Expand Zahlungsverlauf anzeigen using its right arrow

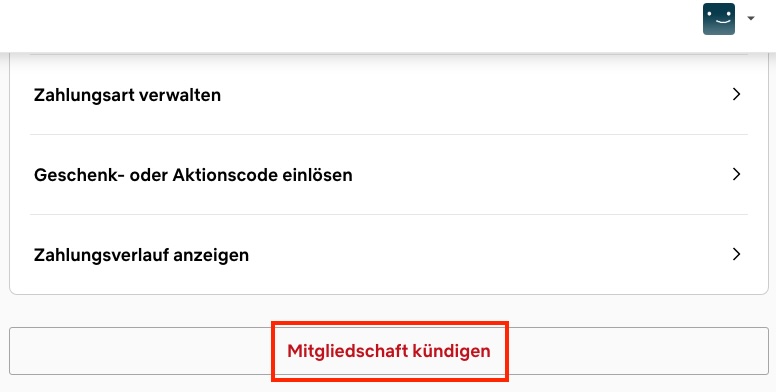click(x=736, y=254)
